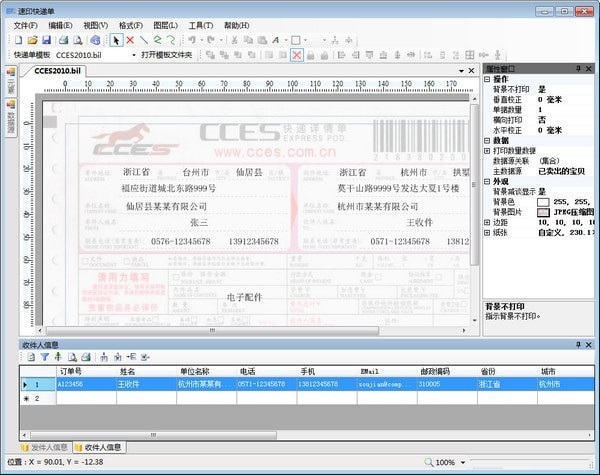The width and height of the screenshot is (600, 475).
Task: Click the preview icon in recipient panel toolbar
Action: tap(72, 357)
